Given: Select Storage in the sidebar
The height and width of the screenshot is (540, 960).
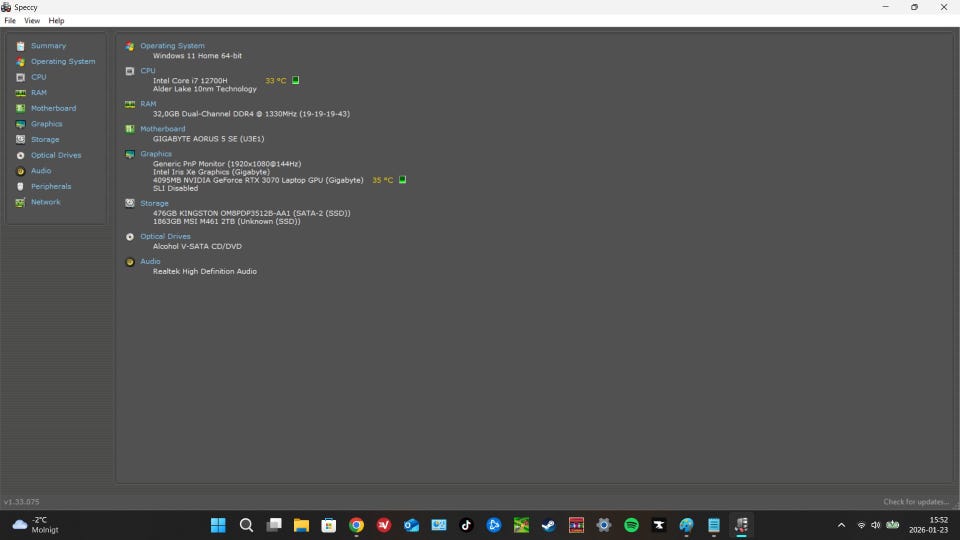Looking at the screenshot, I should tap(45, 140).
